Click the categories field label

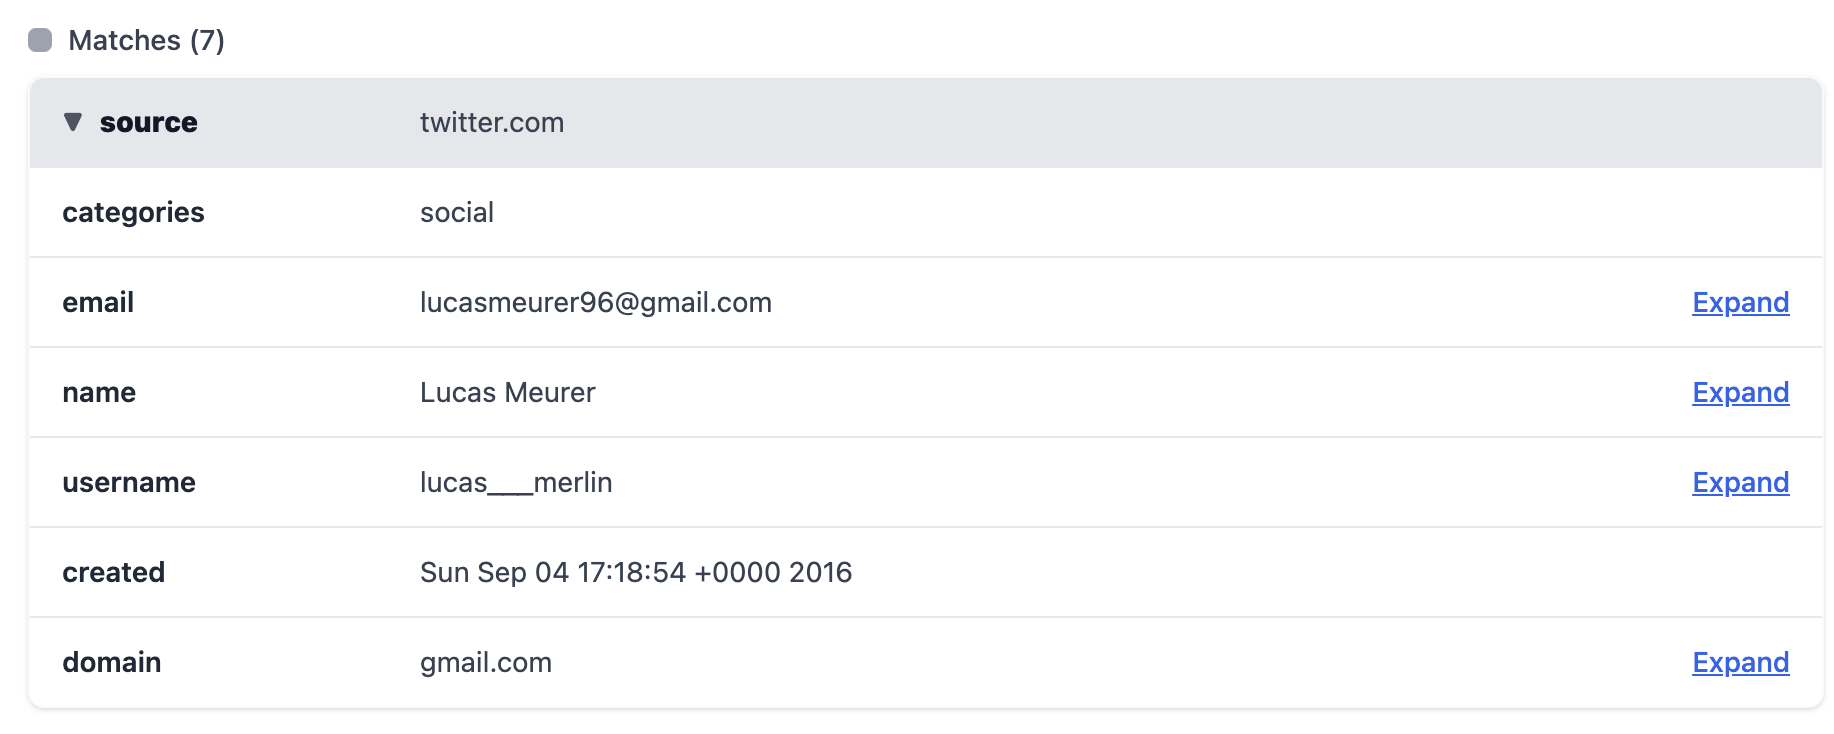coord(133,212)
